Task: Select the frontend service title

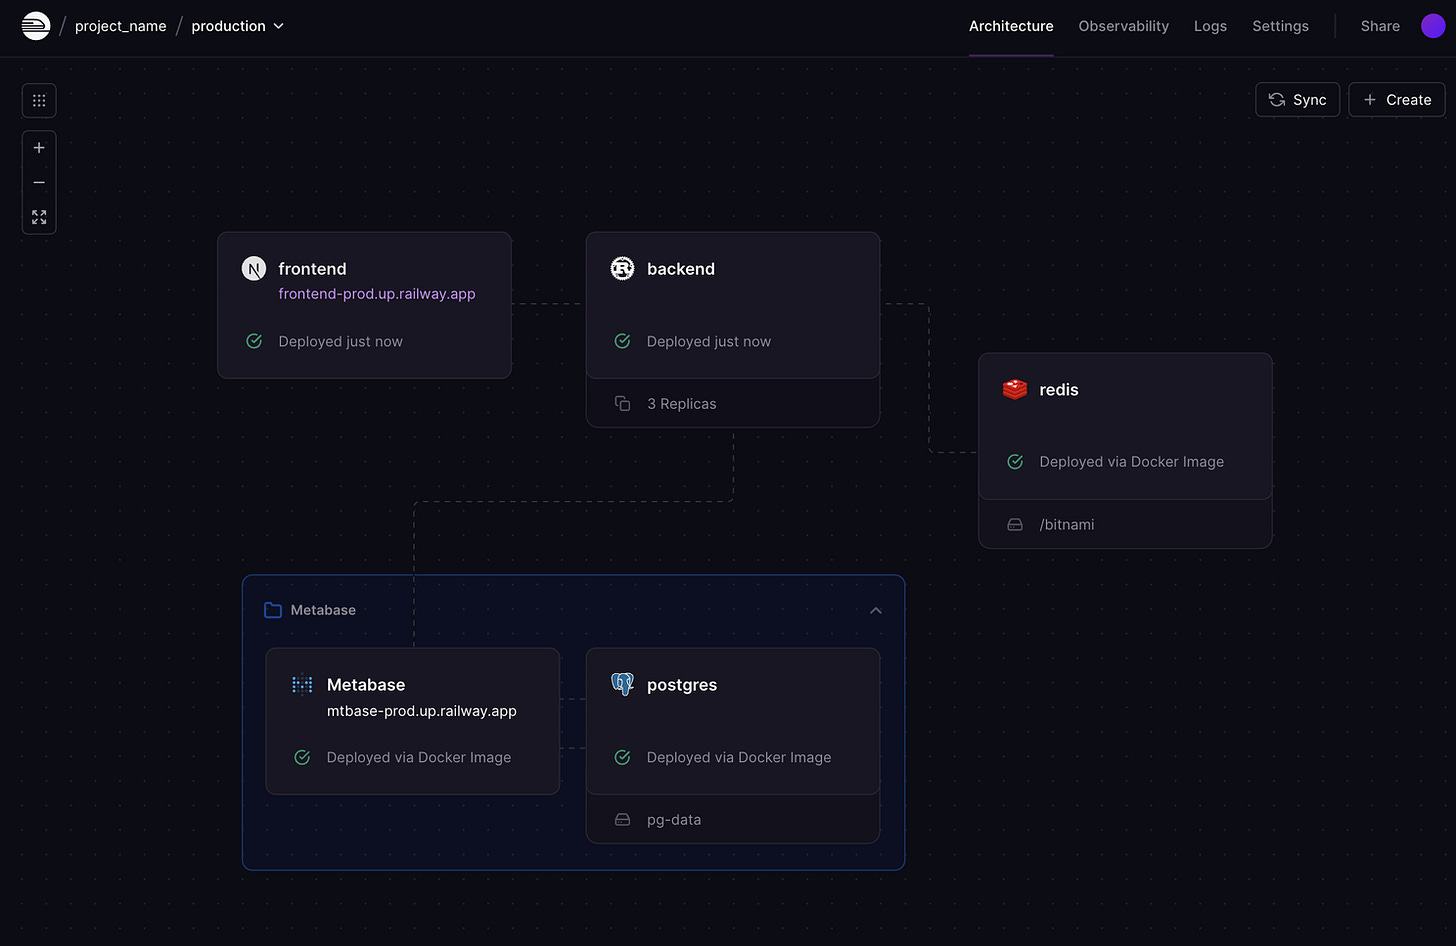Action: (x=312, y=269)
